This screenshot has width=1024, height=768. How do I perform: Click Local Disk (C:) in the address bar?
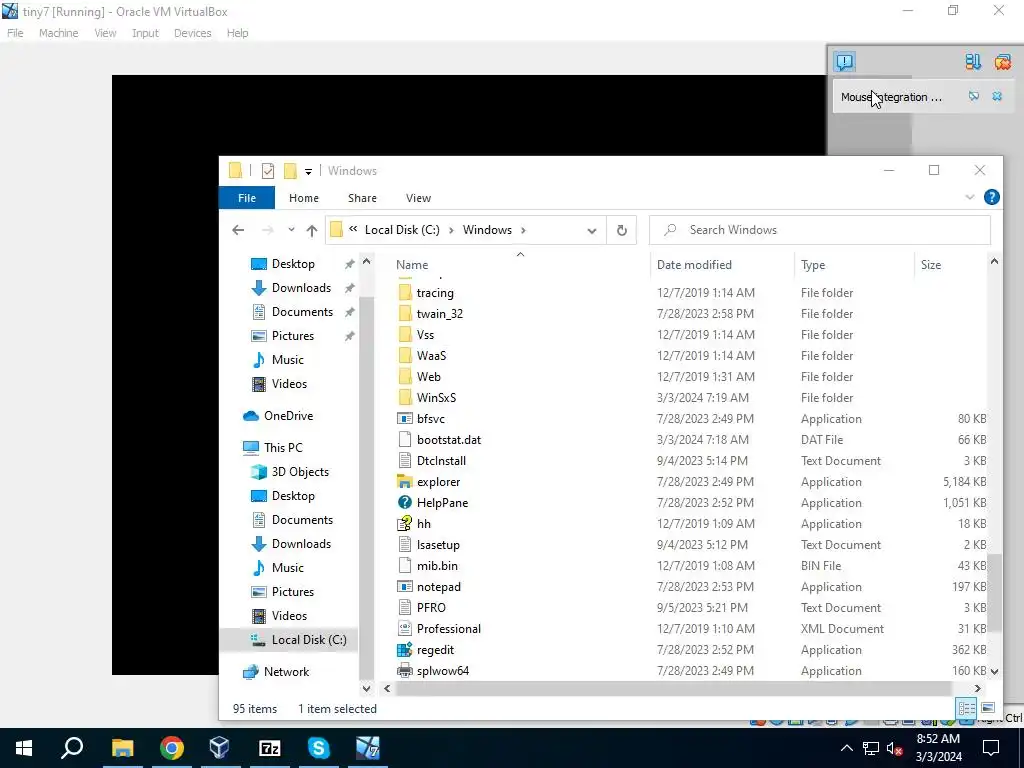click(402, 230)
